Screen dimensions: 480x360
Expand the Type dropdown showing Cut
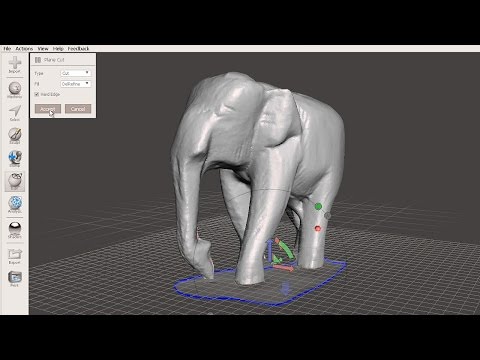point(76,73)
